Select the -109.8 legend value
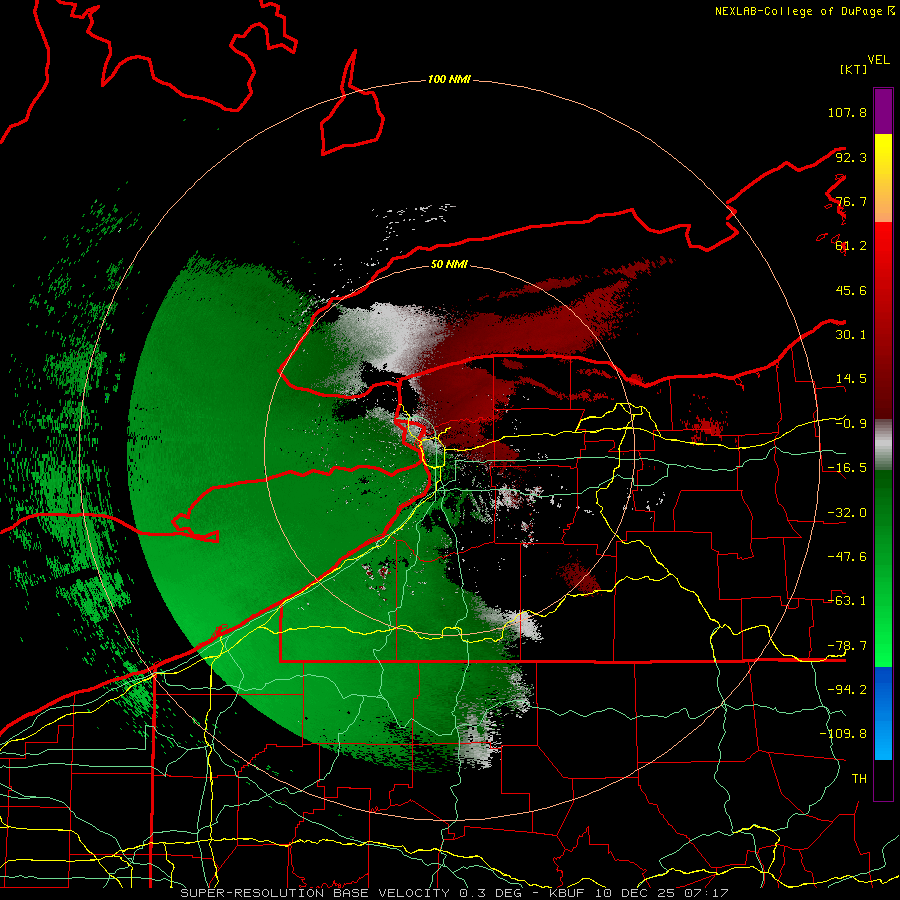900x900 pixels. tap(843, 734)
